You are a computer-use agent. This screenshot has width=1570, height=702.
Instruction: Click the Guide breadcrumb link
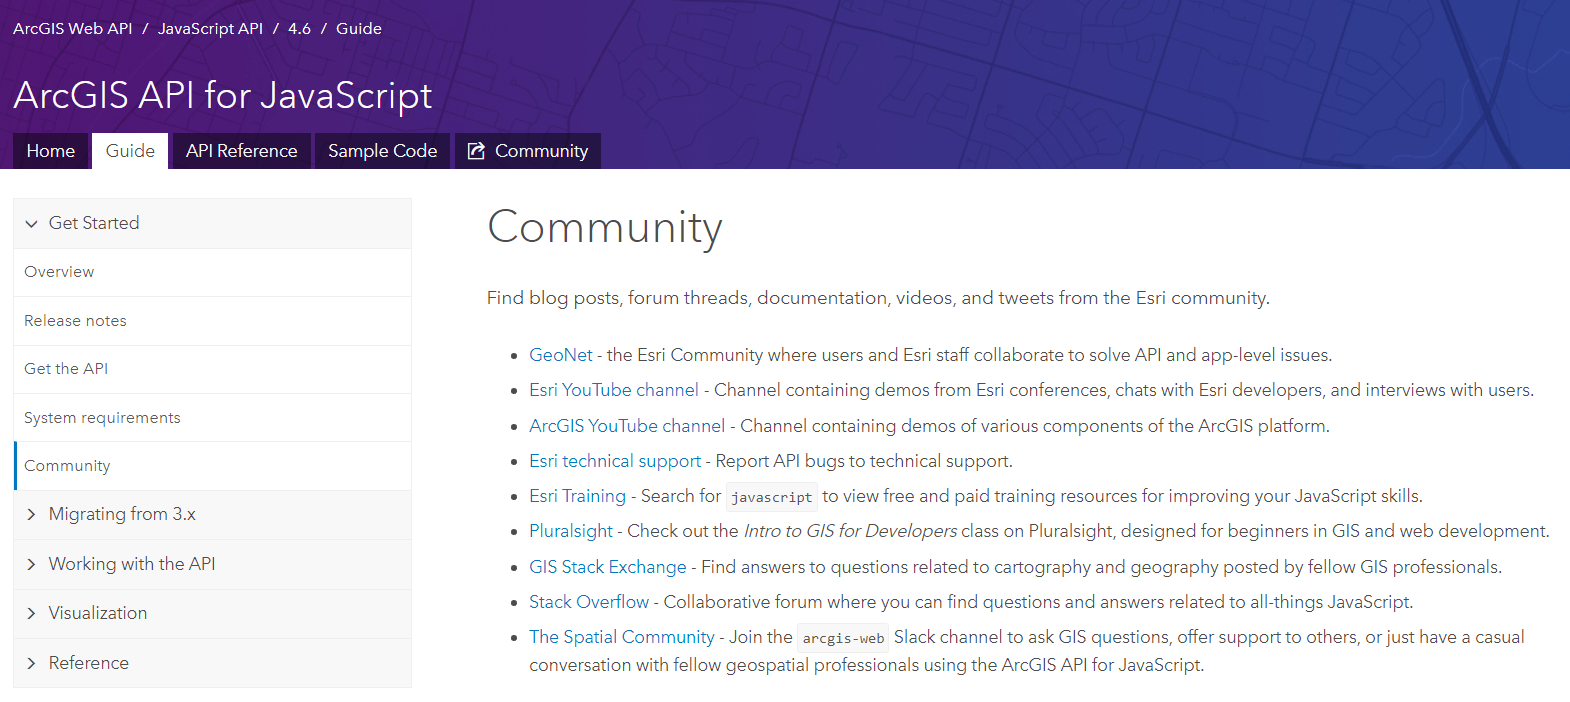click(x=359, y=29)
